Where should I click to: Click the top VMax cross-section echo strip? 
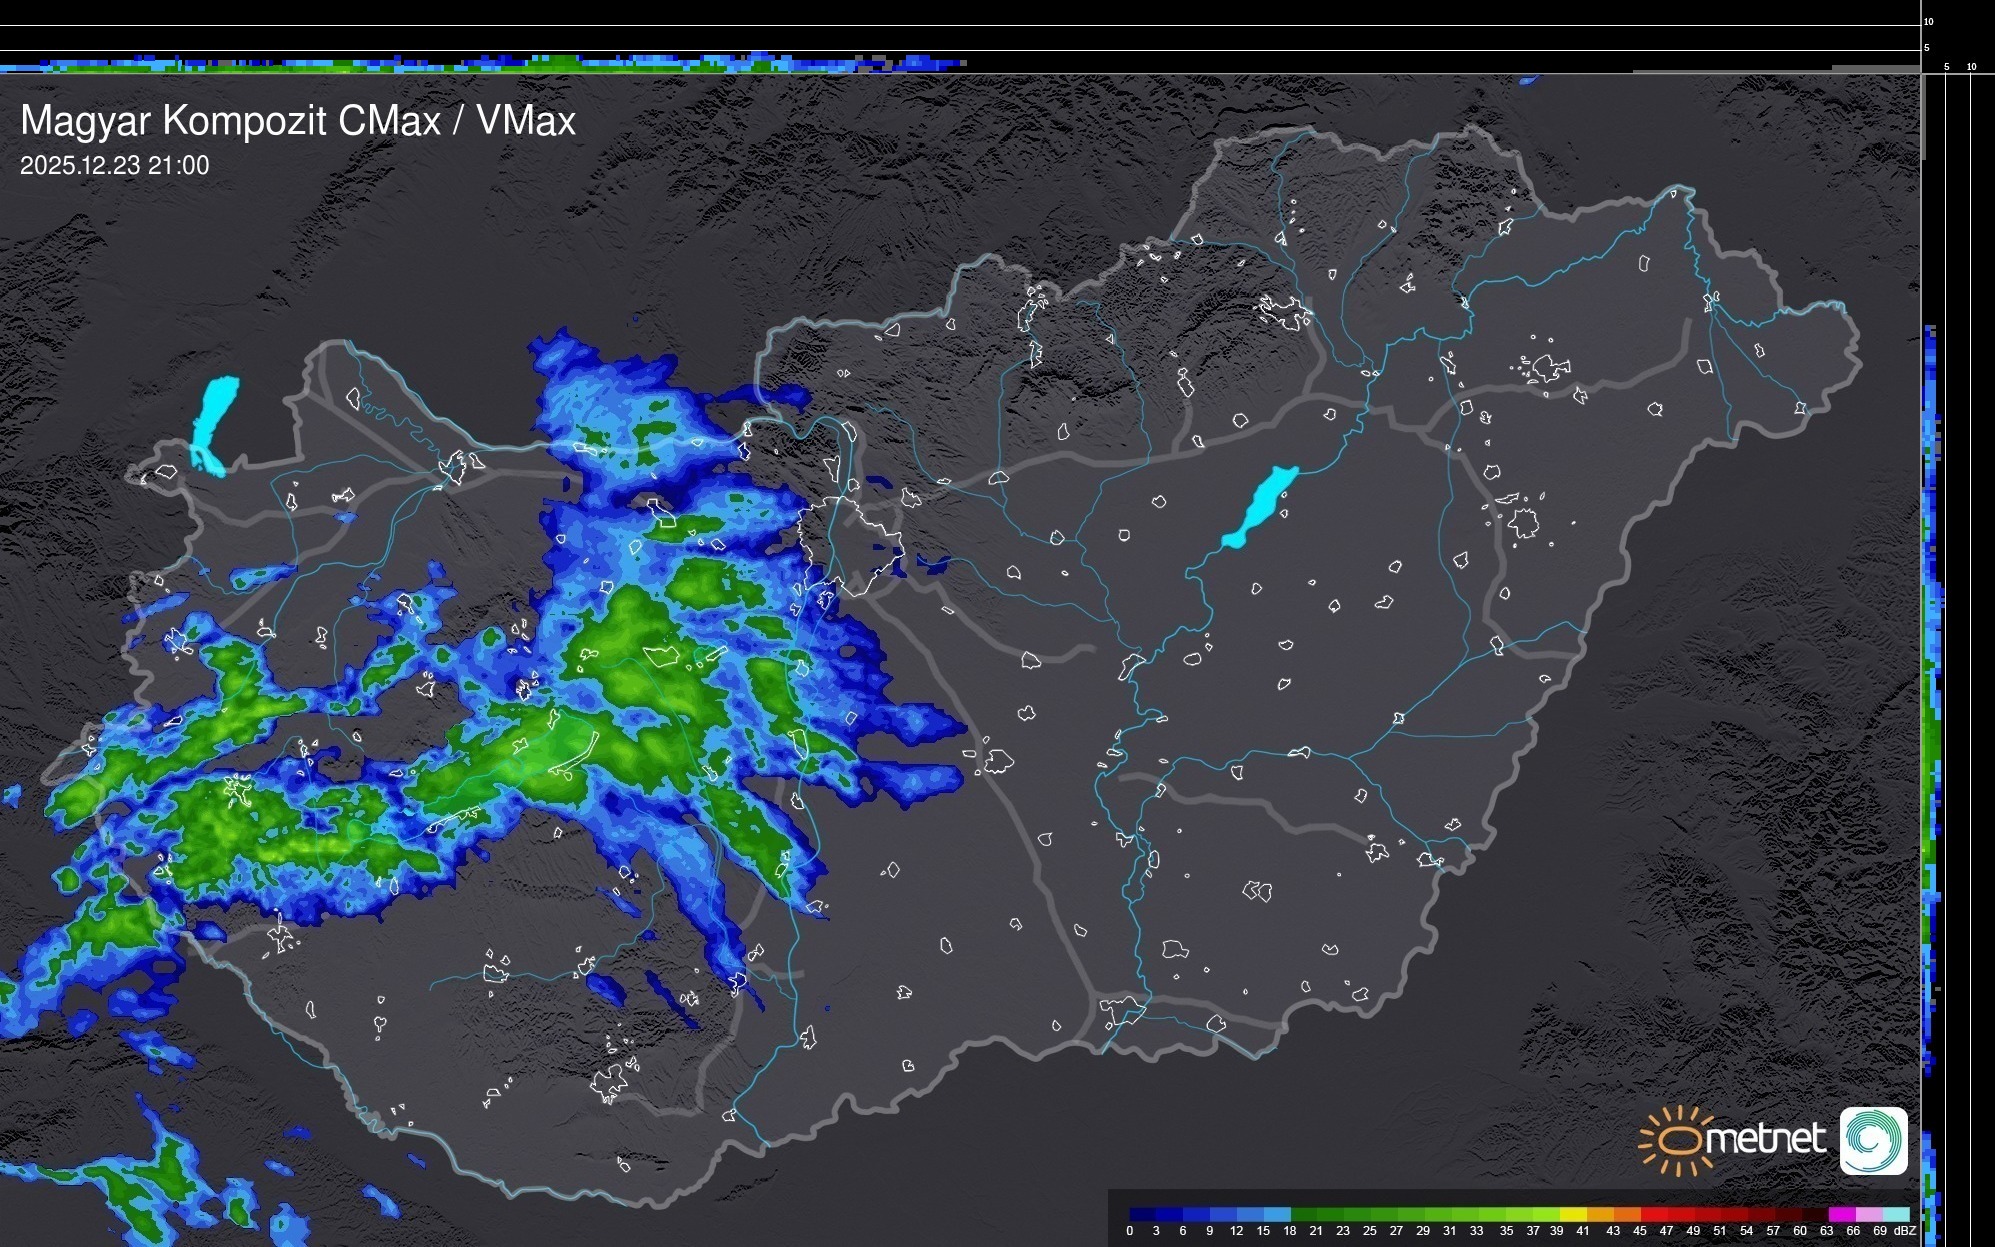pos(480,65)
